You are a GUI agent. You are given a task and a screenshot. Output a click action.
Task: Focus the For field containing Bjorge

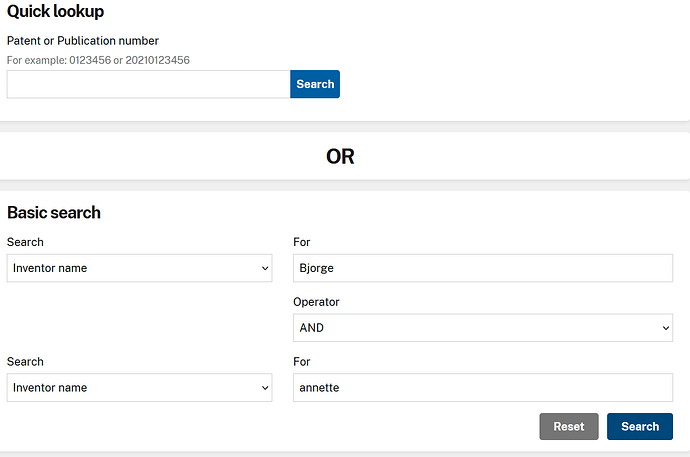pos(482,268)
